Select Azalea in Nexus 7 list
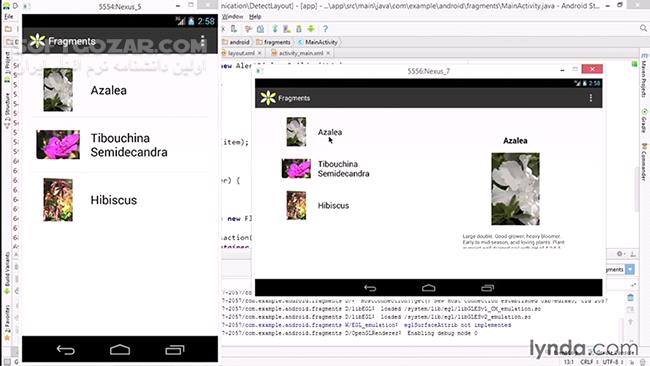The image size is (650, 366). pyautogui.click(x=330, y=132)
